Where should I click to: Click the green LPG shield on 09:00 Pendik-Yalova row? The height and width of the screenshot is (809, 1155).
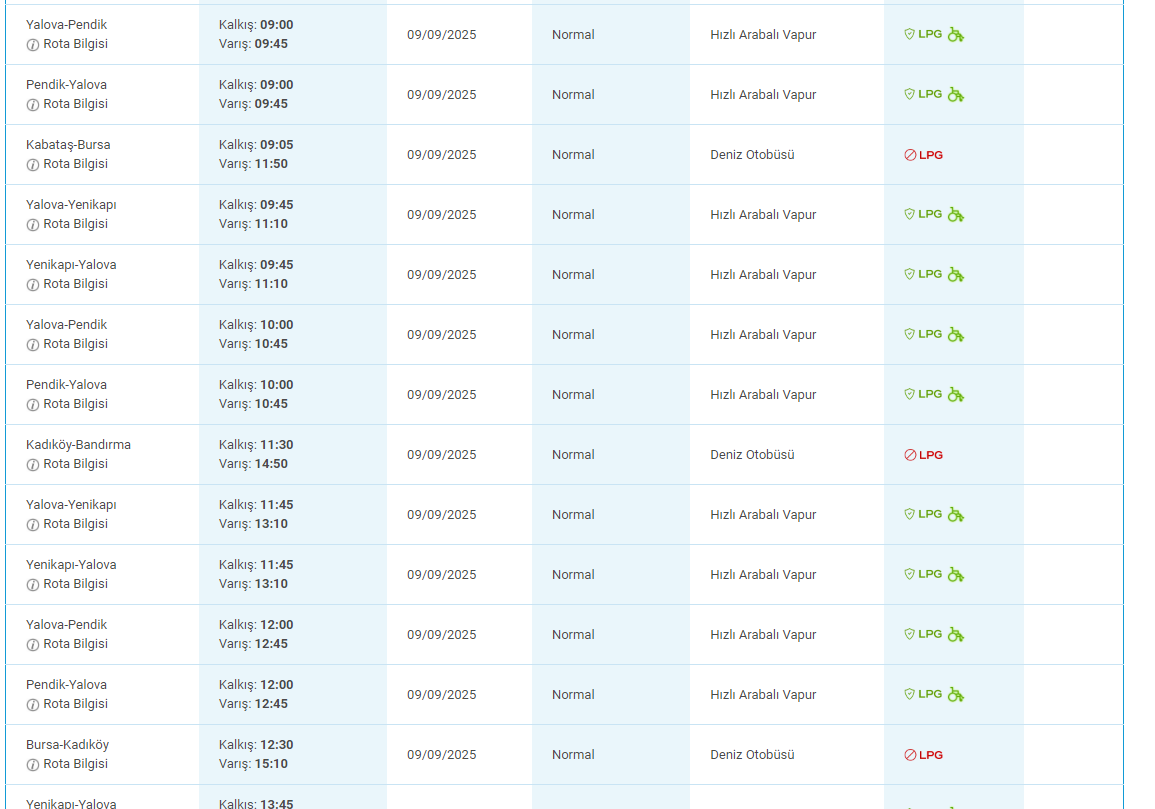tap(910, 94)
